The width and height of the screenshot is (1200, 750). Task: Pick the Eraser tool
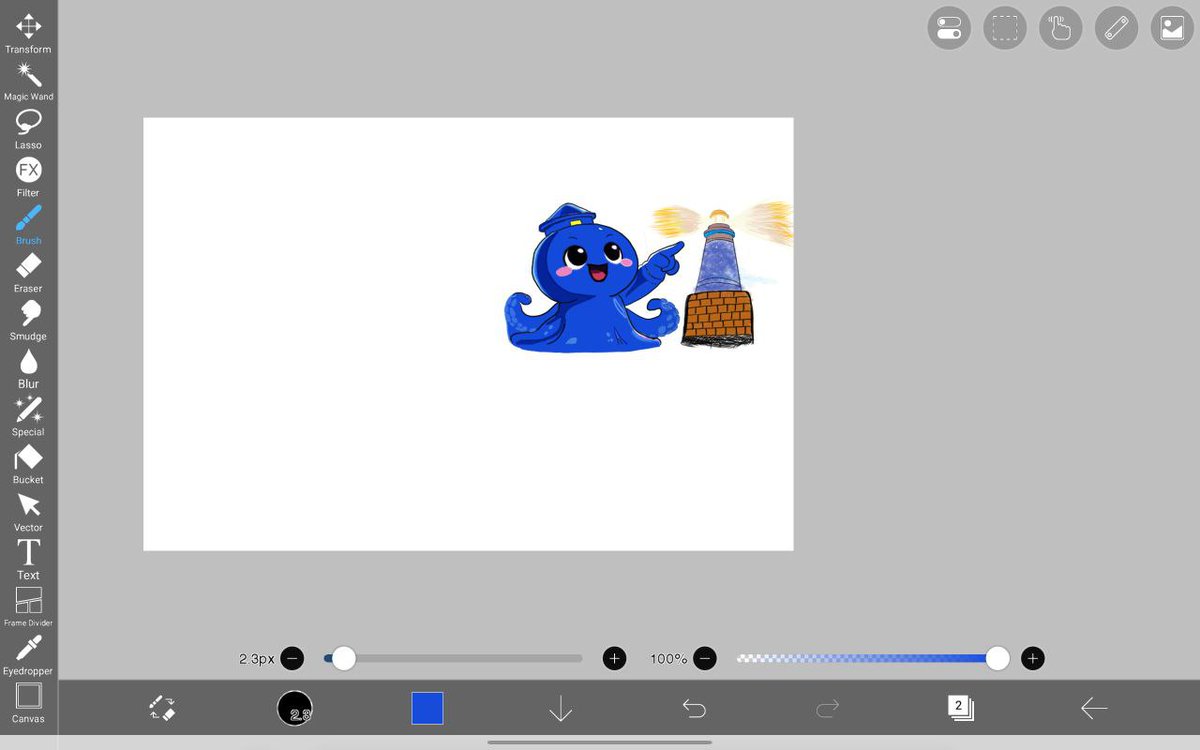[28, 272]
